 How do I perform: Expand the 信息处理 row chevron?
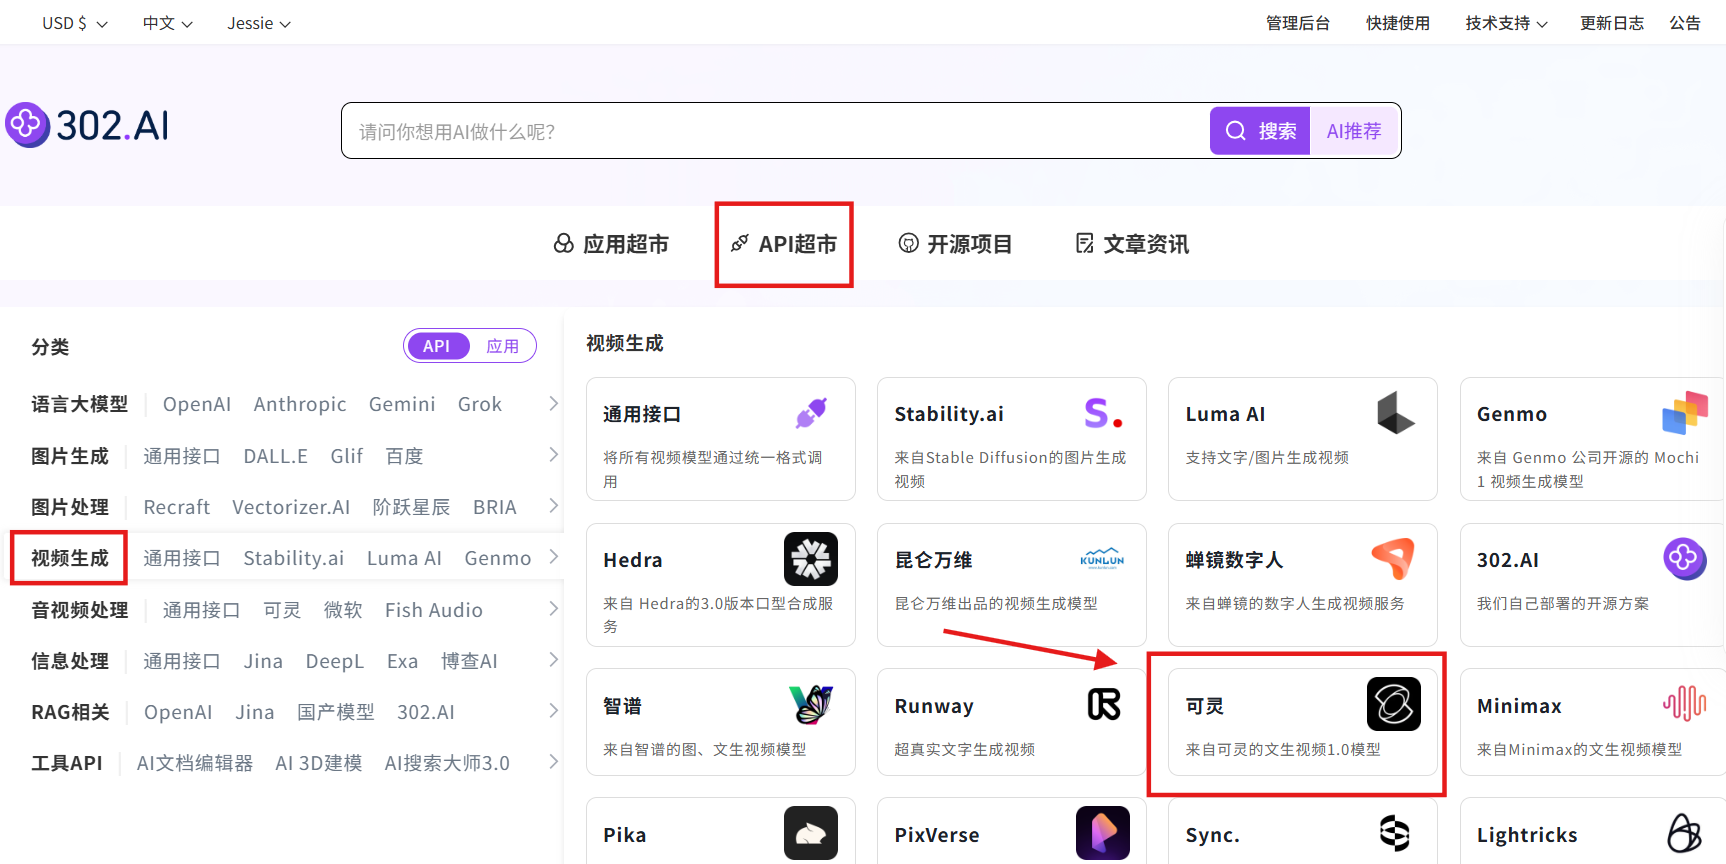click(x=553, y=659)
